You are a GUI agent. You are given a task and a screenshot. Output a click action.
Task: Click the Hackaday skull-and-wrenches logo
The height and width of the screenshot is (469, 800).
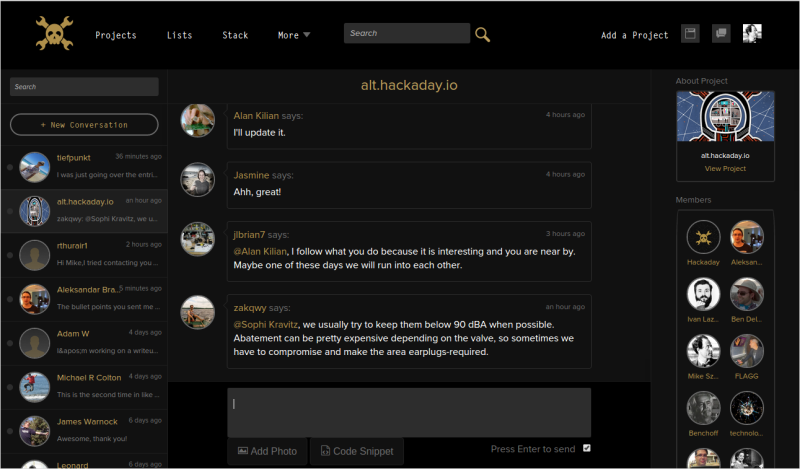tap(54, 33)
